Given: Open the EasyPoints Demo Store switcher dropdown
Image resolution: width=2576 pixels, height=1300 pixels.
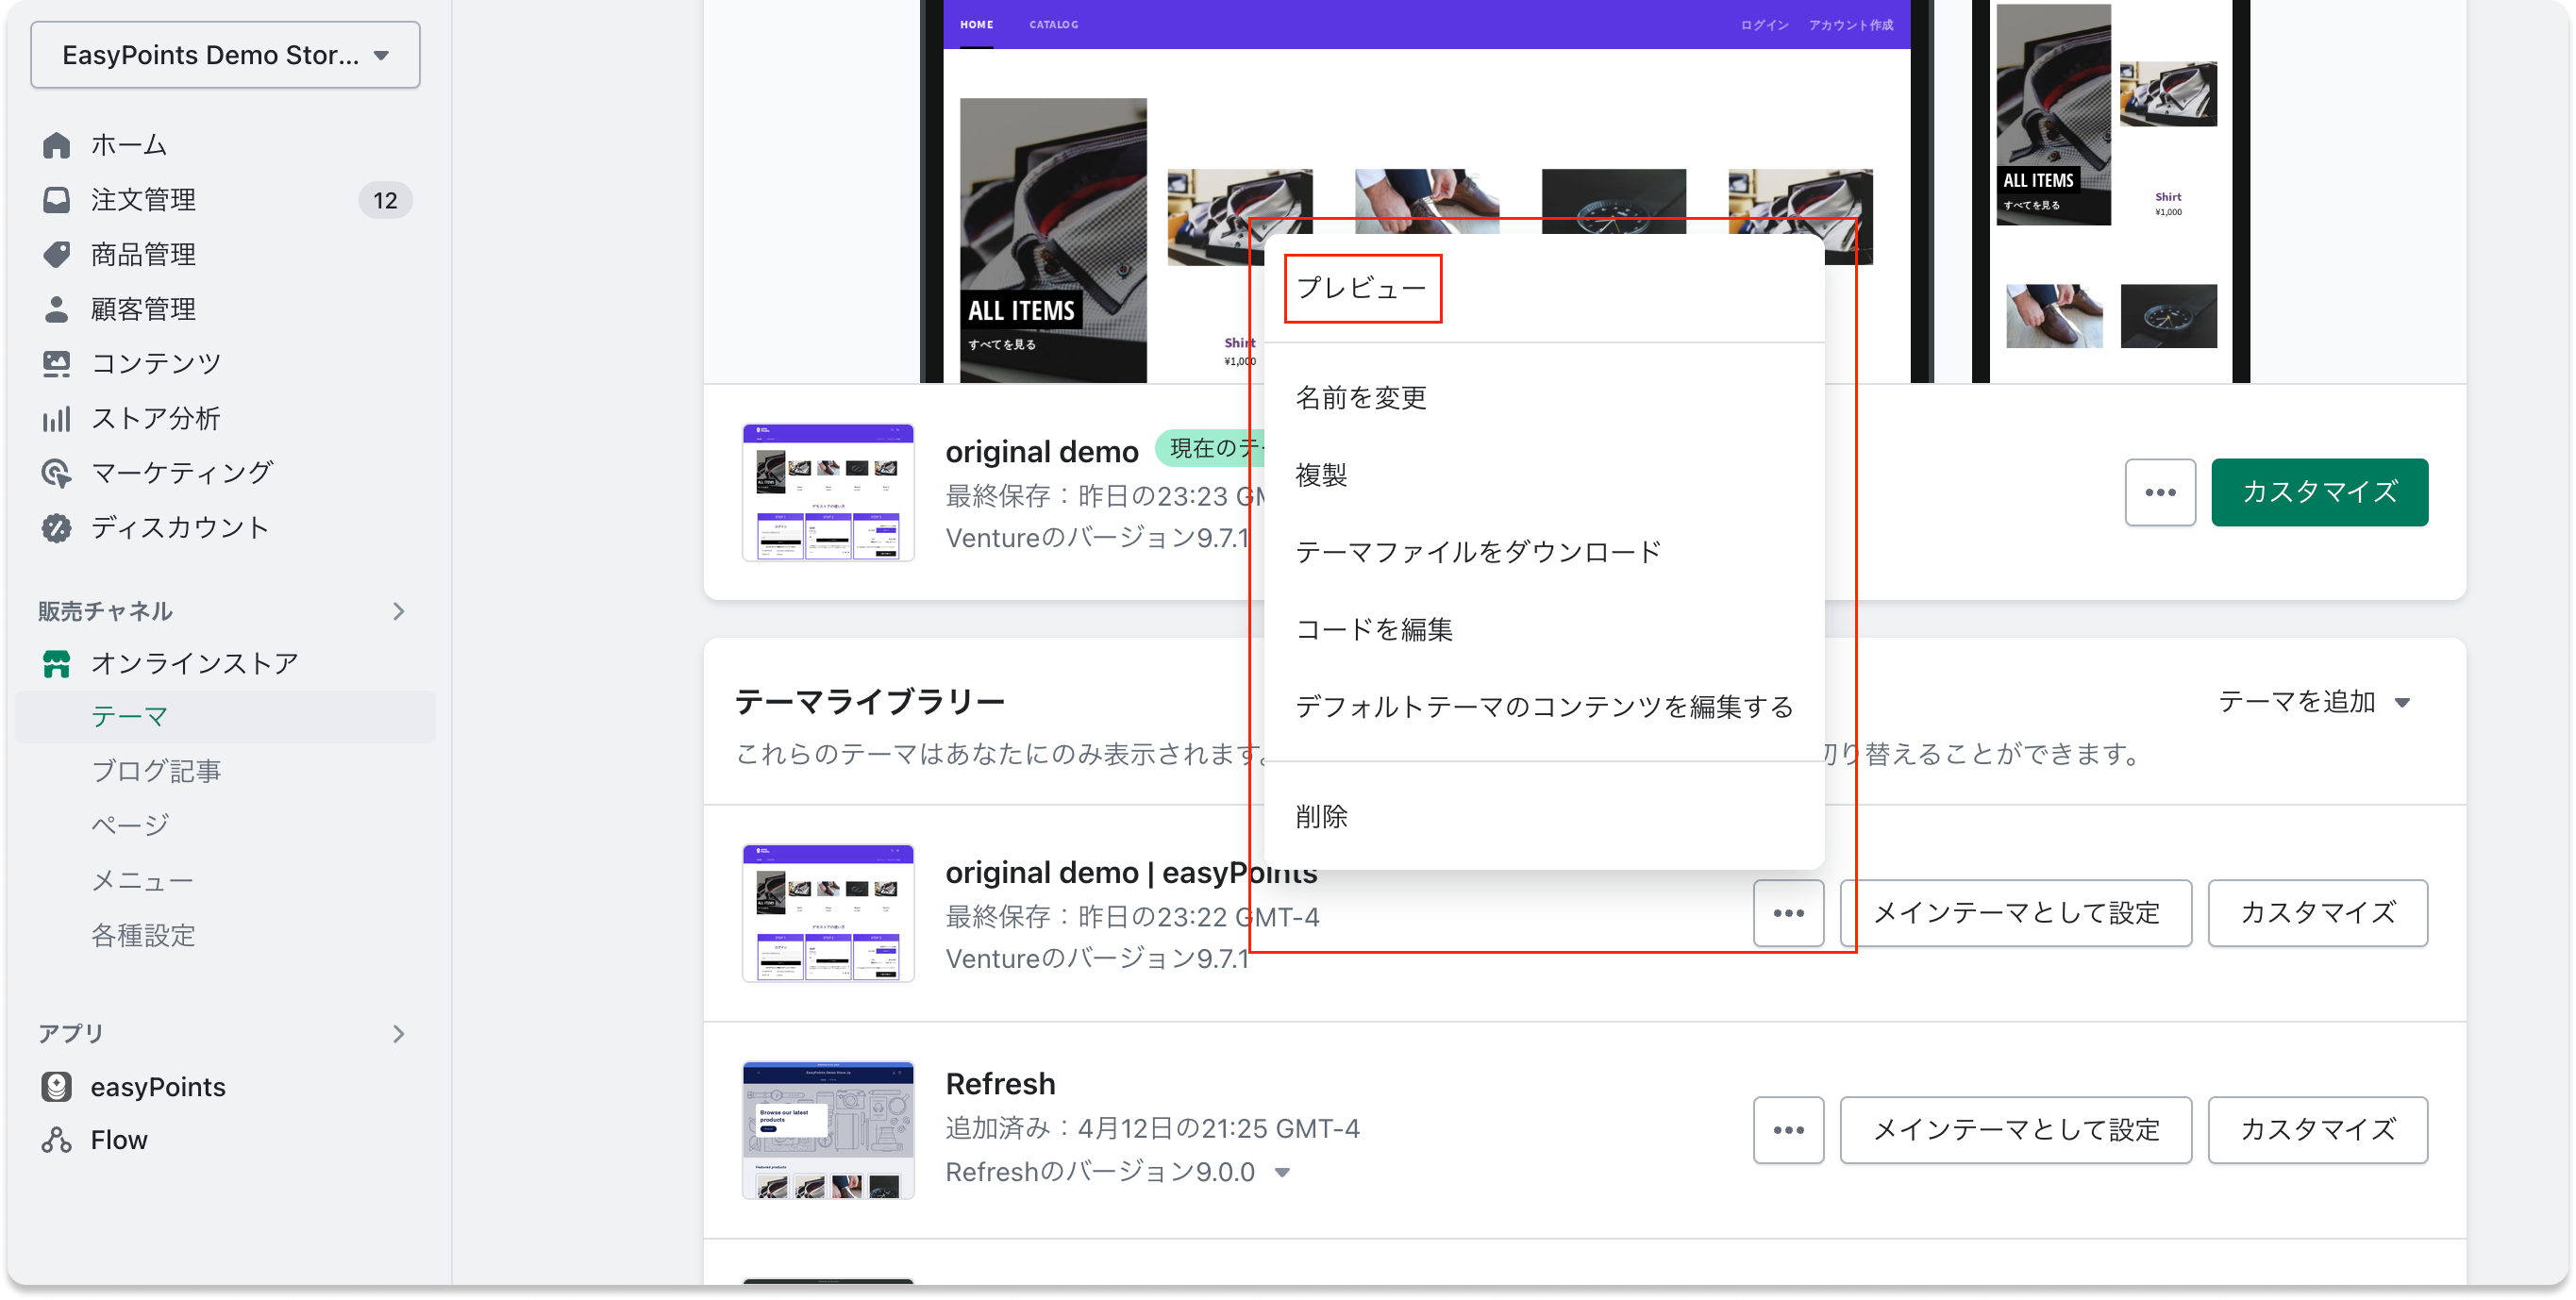Looking at the screenshot, I should coord(225,55).
